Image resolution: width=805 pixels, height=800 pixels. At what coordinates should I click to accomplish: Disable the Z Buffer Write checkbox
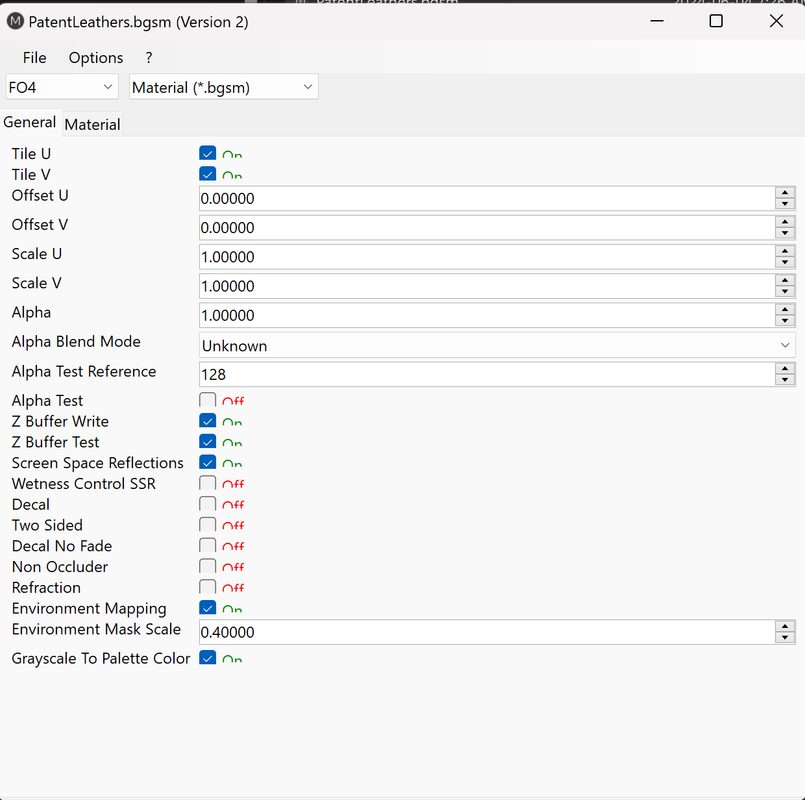(x=207, y=421)
